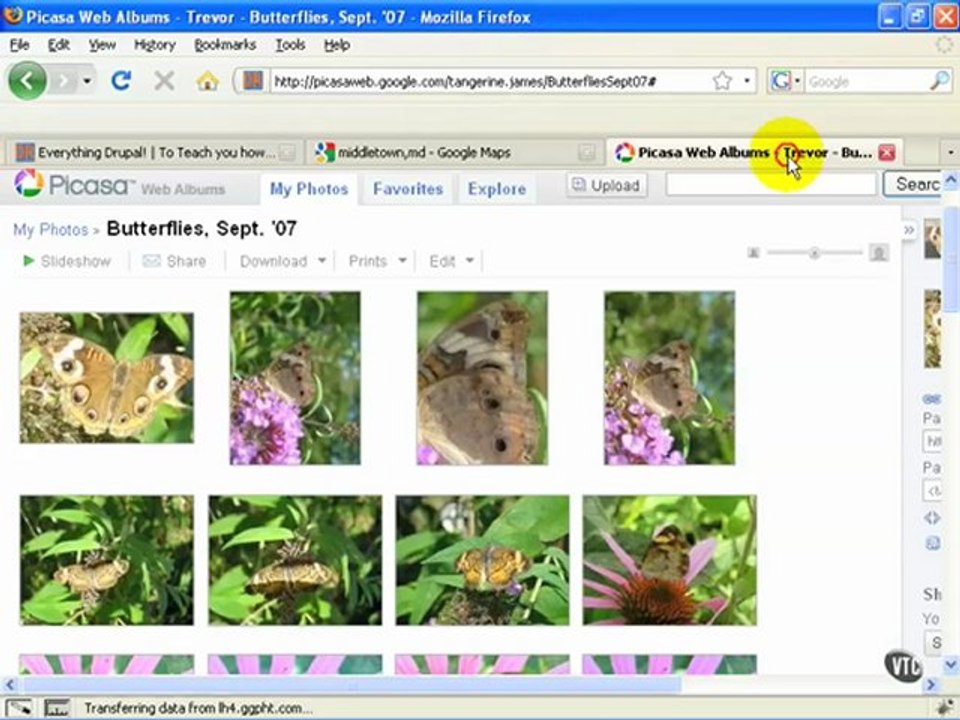Click the horizontal scrollbar left arrow
Image resolution: width=960 pixels, height=720 pixels.
(x=10, y=684)
